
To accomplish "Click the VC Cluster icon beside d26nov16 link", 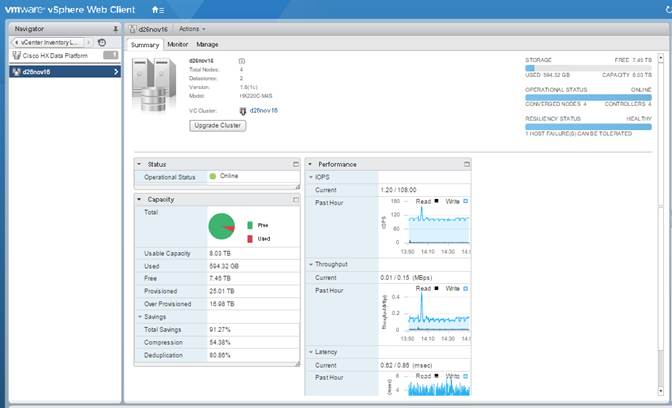I will pyautogui.click(x=243, y=111).
